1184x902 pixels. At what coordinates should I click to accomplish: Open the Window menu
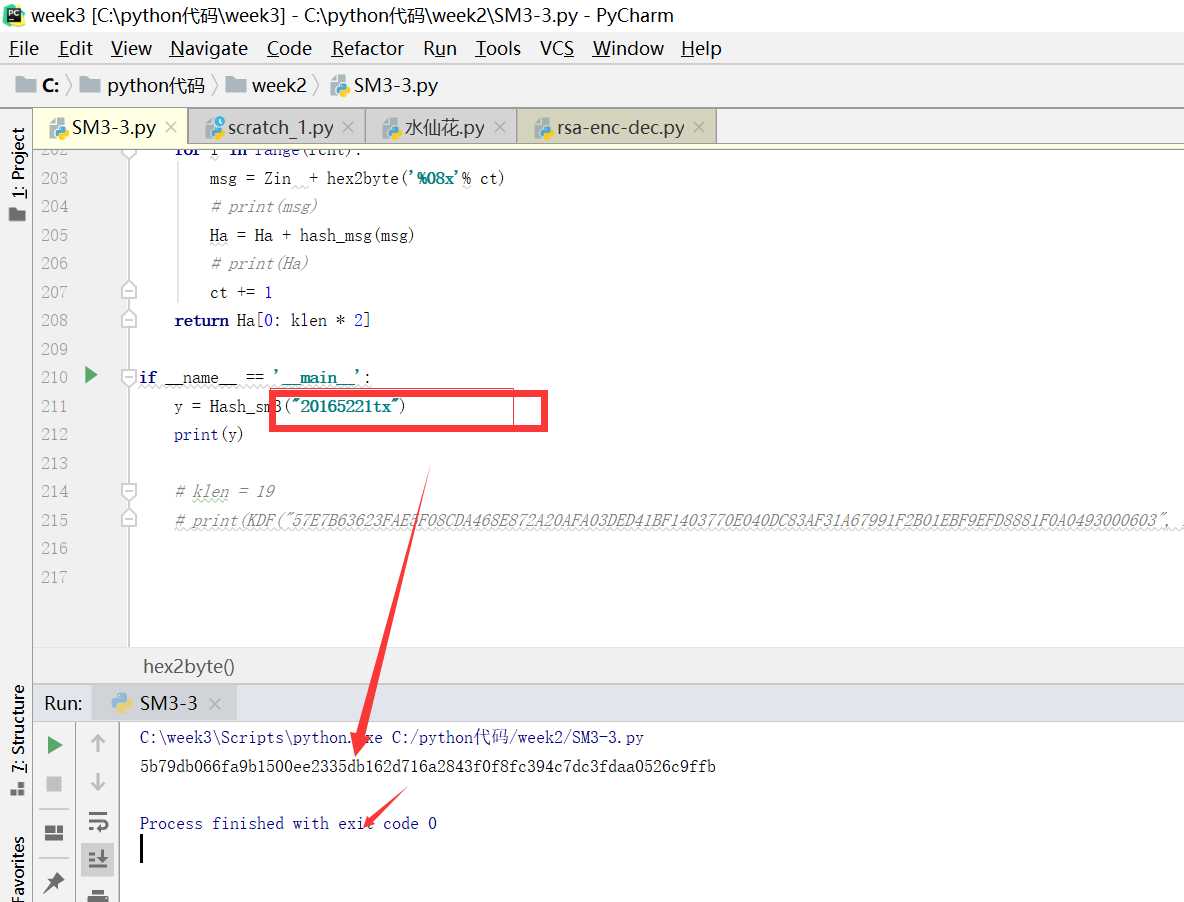click(x=628, y=48)
